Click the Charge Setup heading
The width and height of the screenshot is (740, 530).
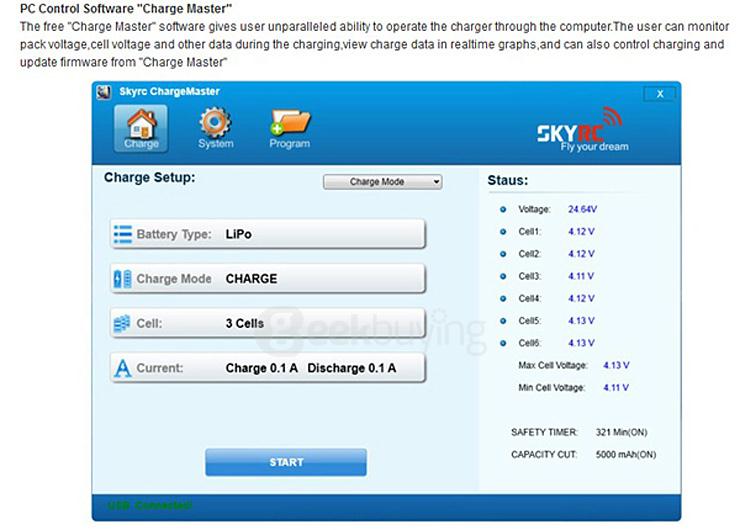point(150,177)
